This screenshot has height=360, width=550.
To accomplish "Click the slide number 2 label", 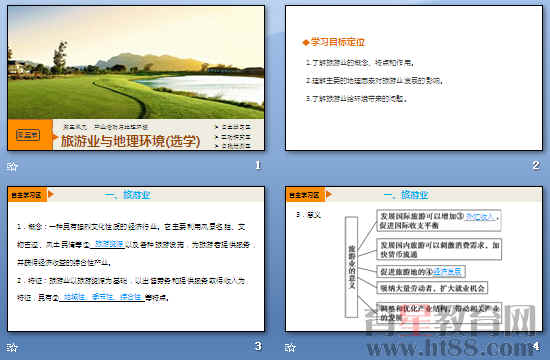I will 536,165.
